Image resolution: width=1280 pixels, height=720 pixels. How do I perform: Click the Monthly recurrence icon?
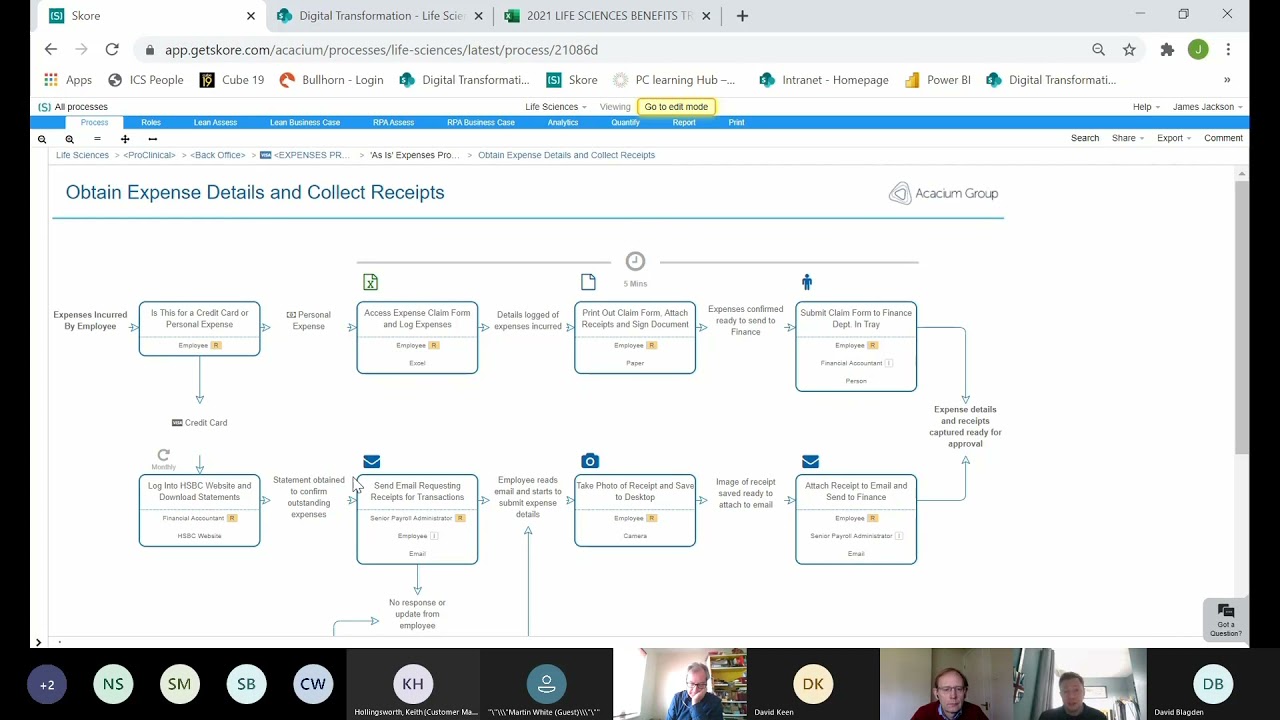[x=164, y=455]
